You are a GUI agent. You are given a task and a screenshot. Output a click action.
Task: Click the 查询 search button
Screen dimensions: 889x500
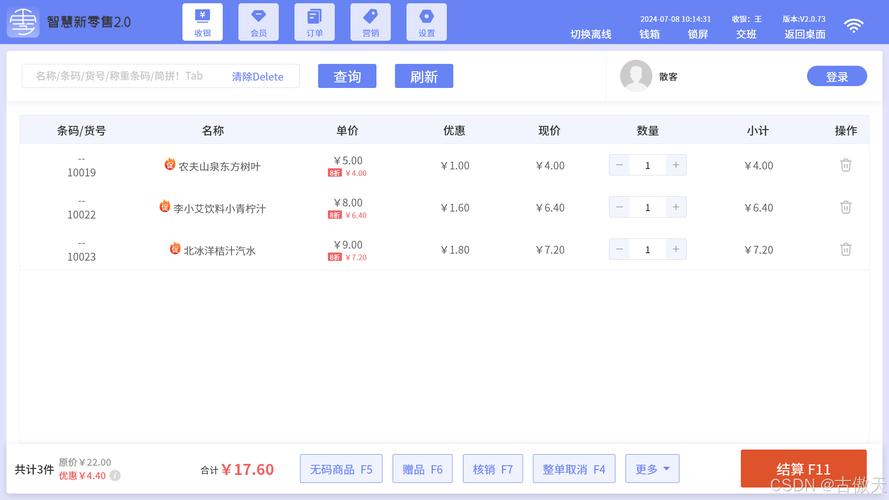(x=347, y=76)
